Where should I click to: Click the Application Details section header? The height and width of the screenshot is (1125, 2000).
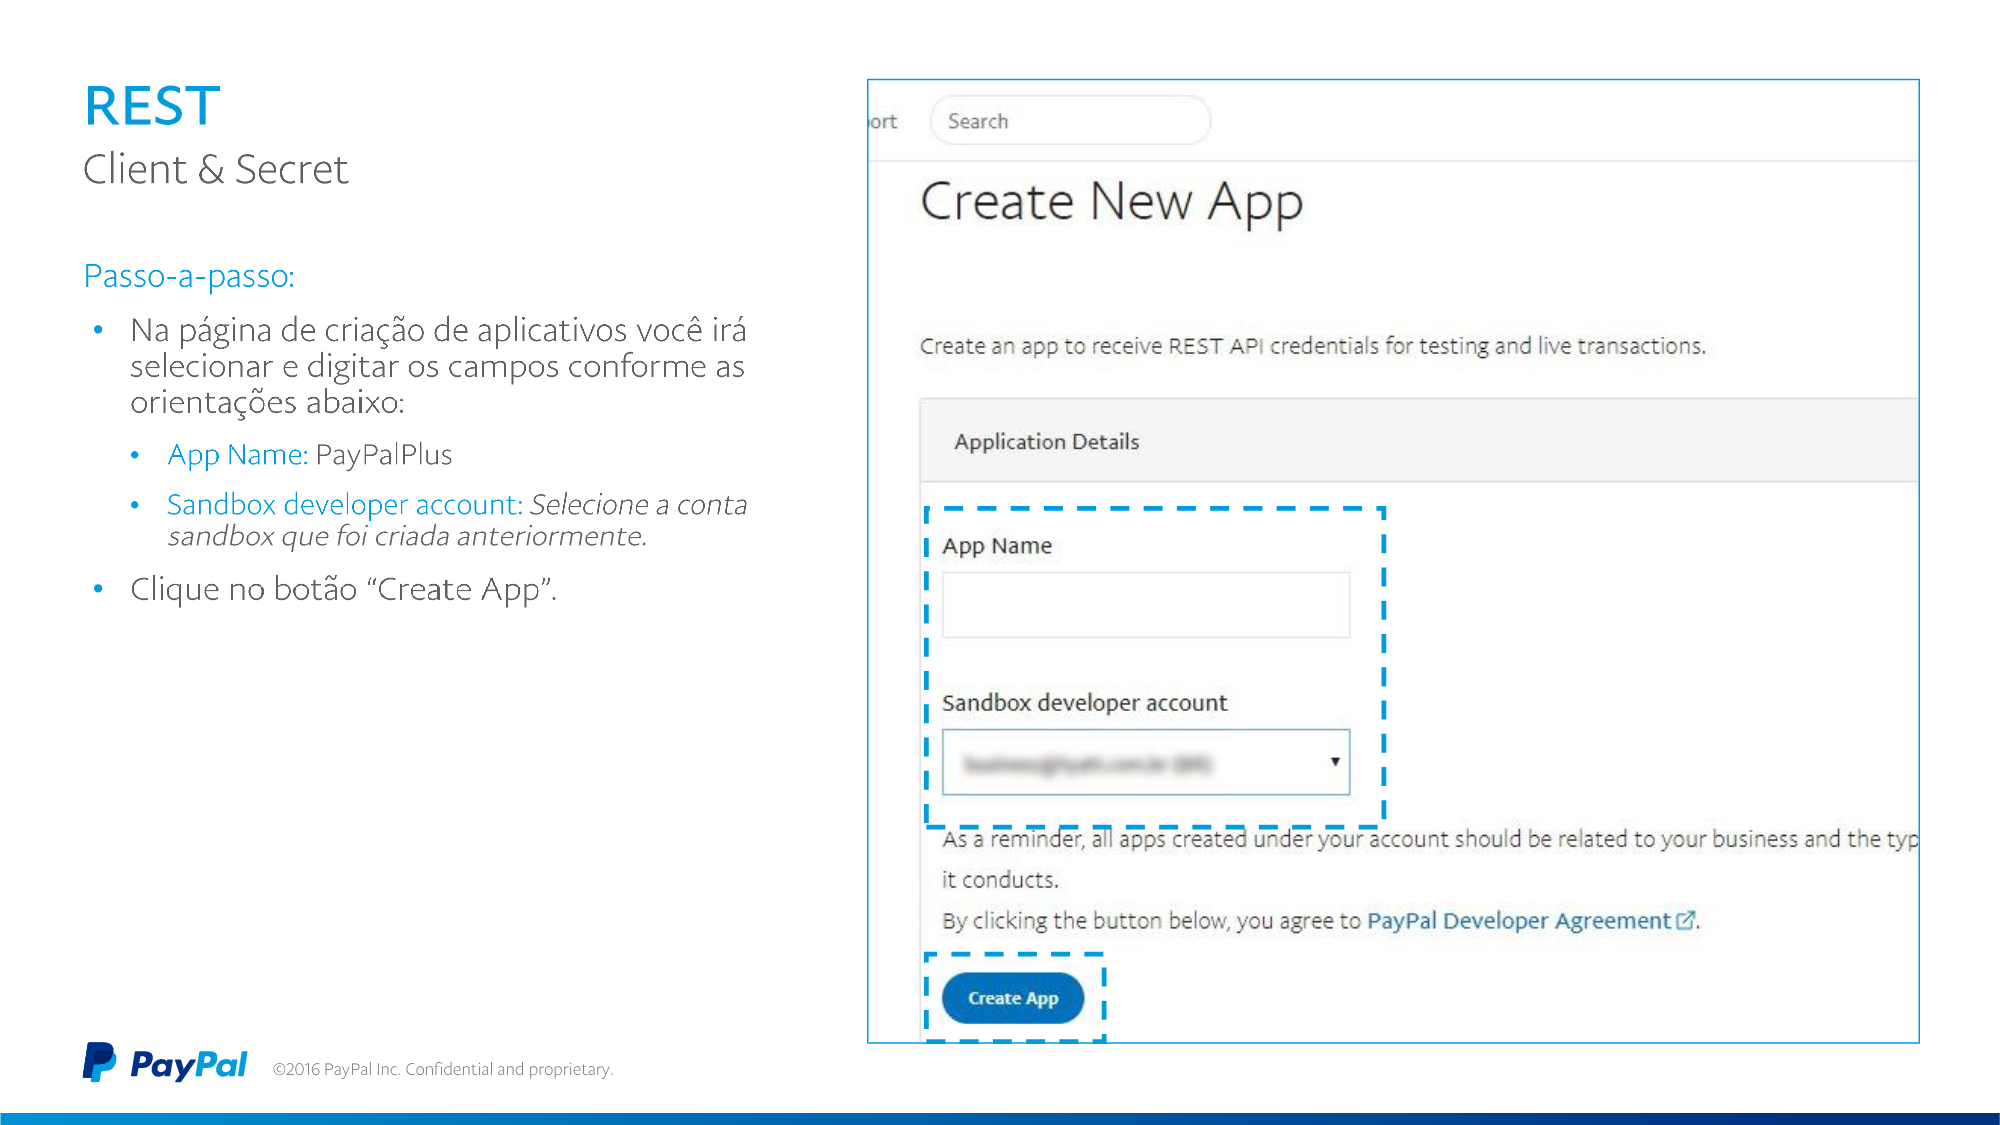click(1046, 441)
